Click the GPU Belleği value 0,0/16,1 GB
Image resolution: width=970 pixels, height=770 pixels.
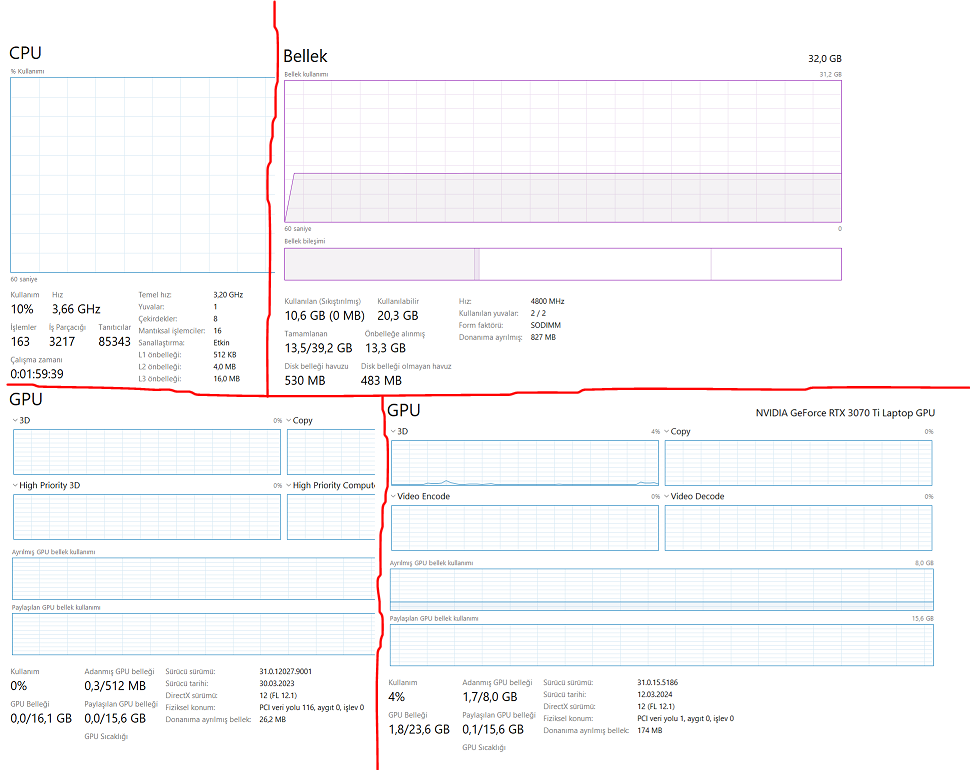point(41,719)
